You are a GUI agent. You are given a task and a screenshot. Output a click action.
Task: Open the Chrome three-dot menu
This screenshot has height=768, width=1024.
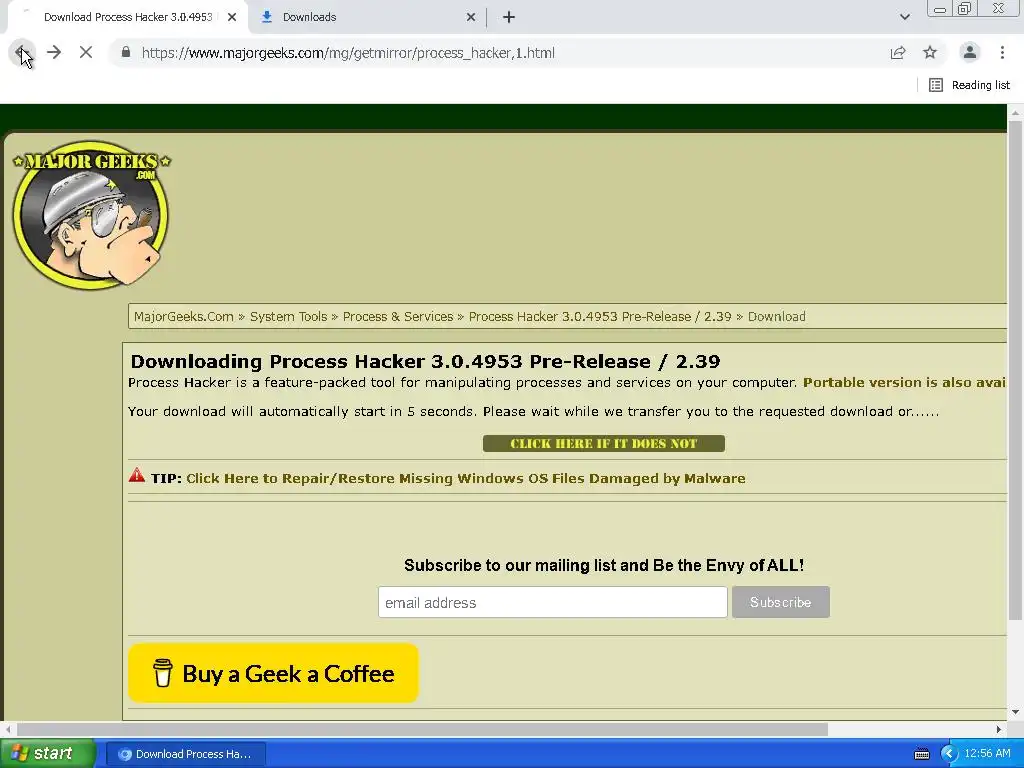1002,52
